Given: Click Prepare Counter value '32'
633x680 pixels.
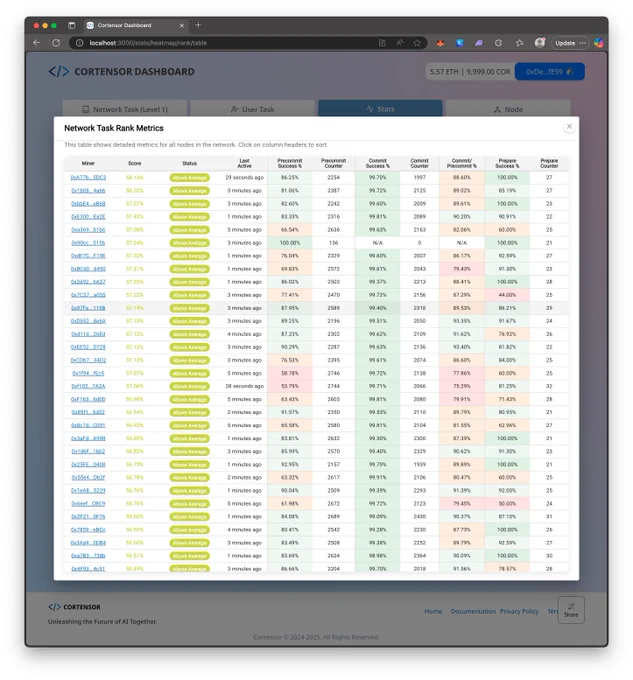Looking at the screenshot, I should (x=549, y=386).
